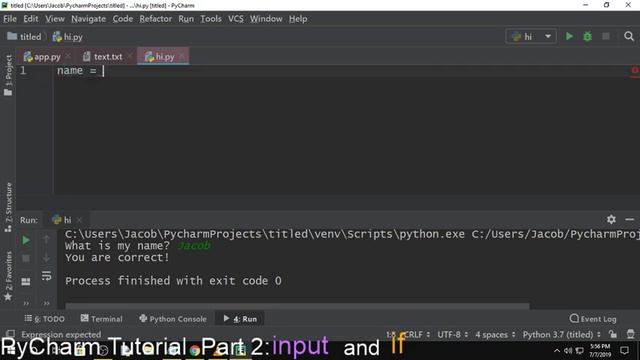Click titled breadcrumb in navigation bar
Screen dimensions: 640x360
point(24,37)
